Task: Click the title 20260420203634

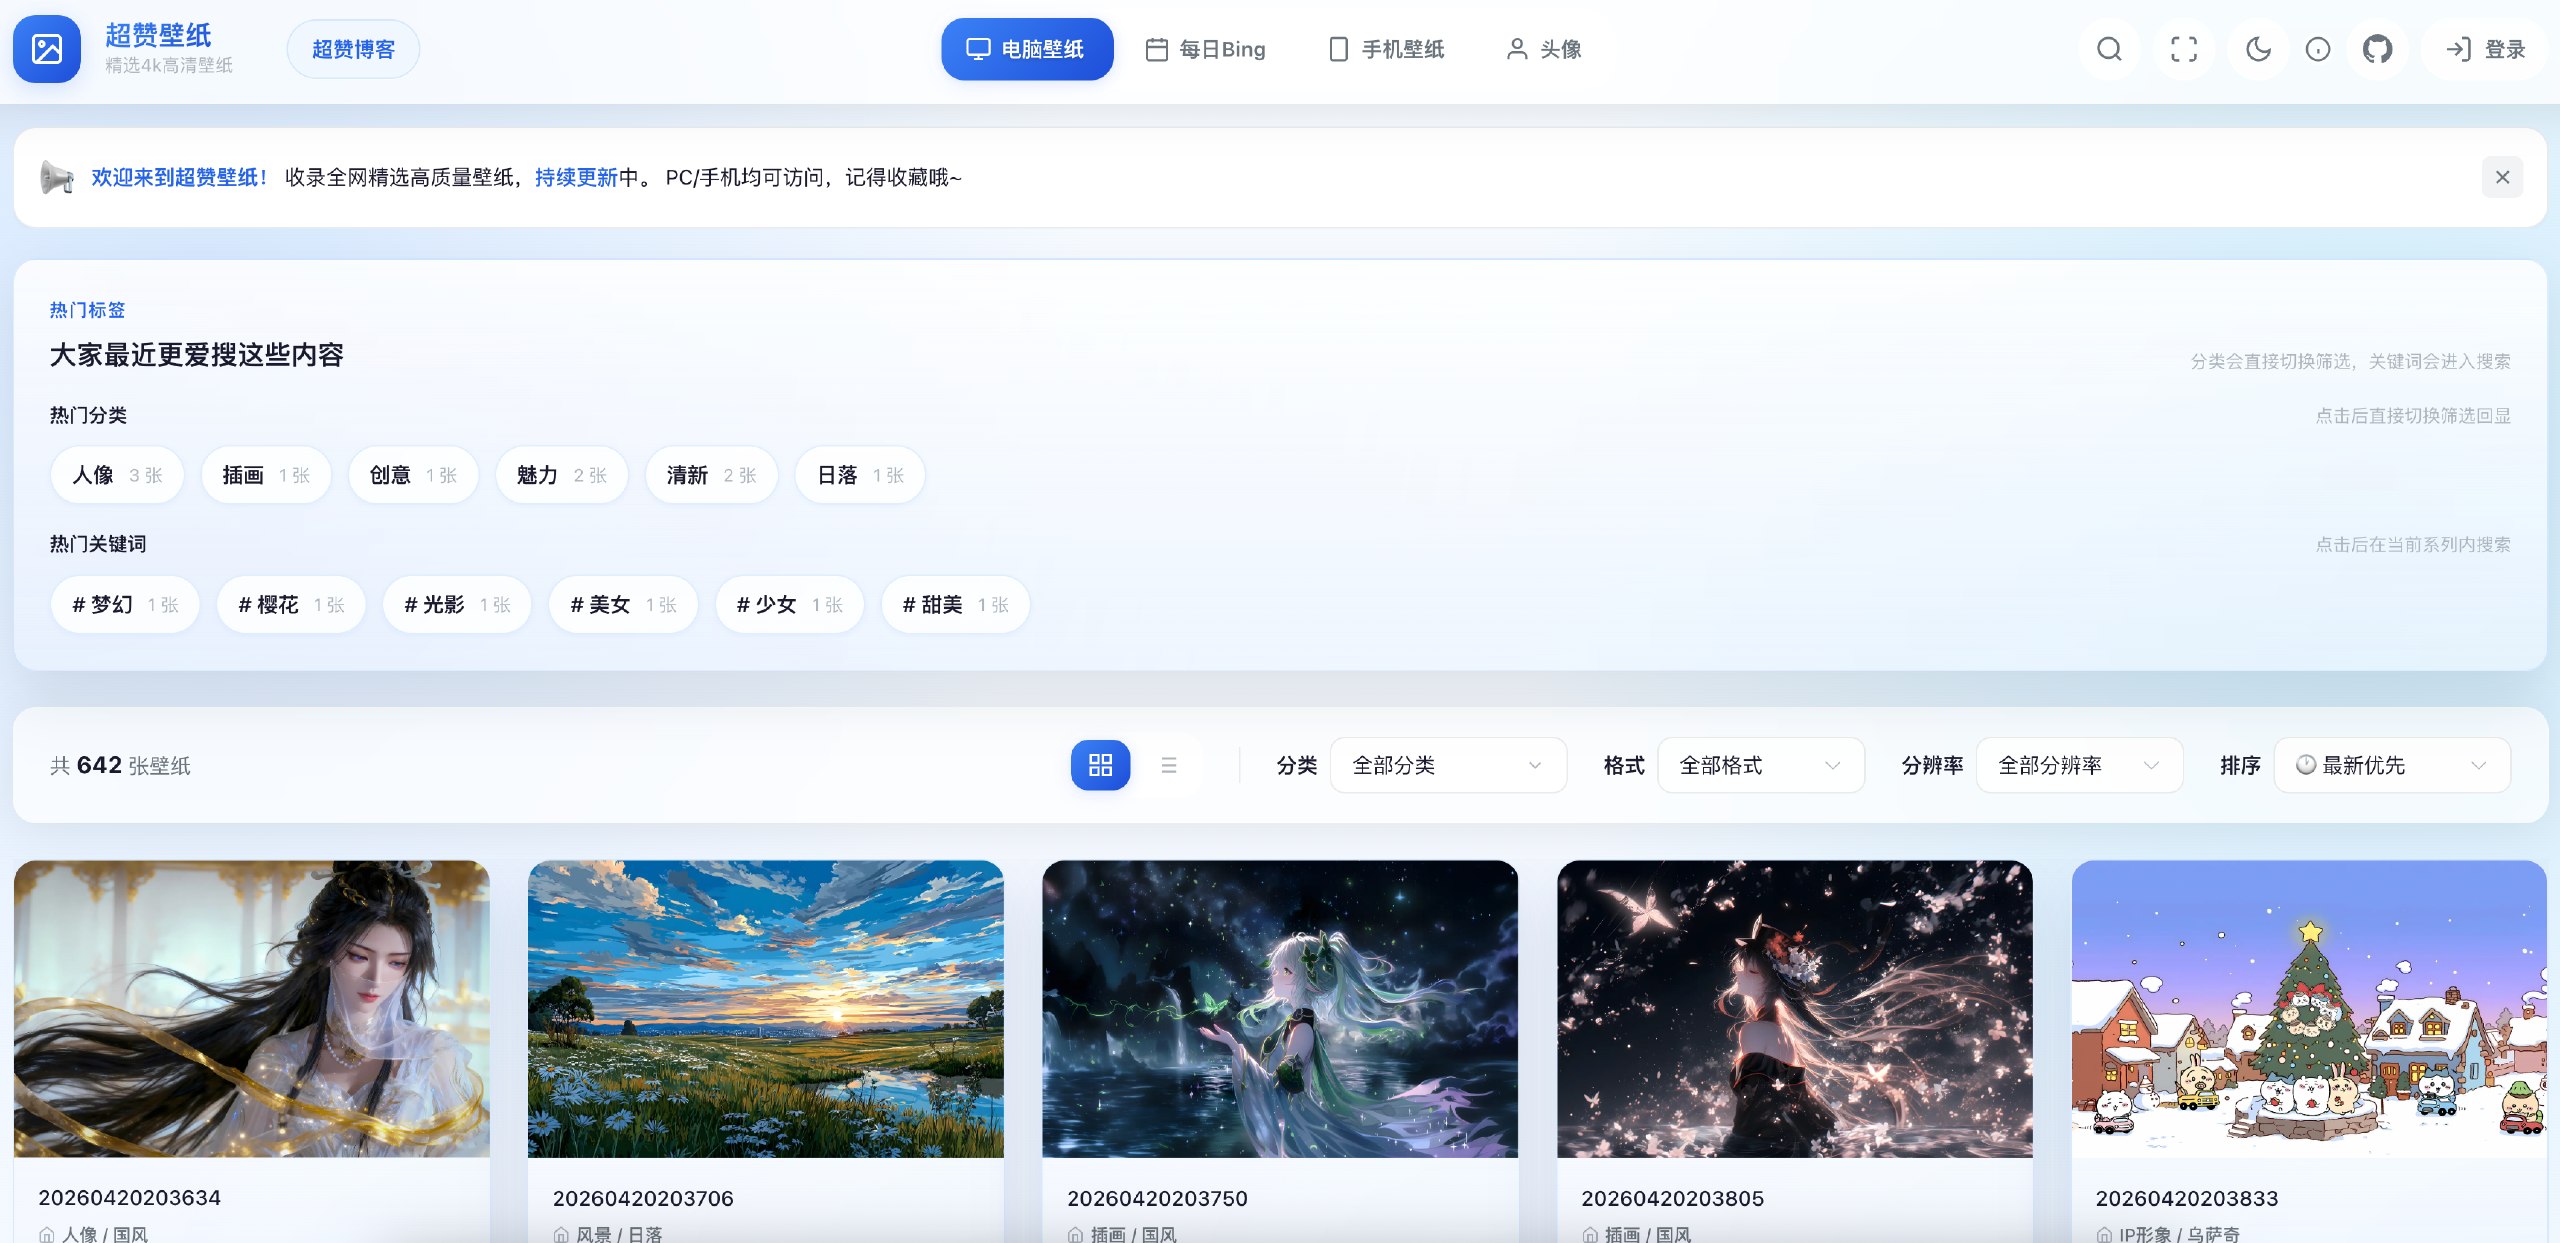Action: click(130, 1198)
